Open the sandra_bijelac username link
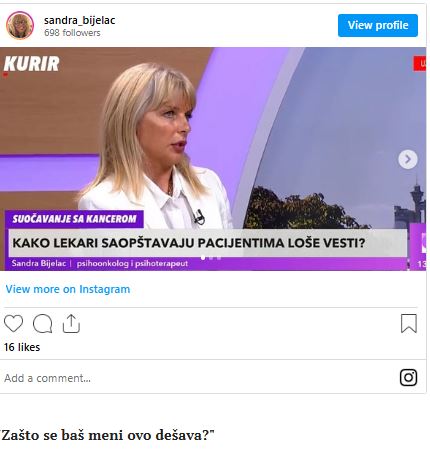Viewport: 430px width, 453px height. point(80,20)
